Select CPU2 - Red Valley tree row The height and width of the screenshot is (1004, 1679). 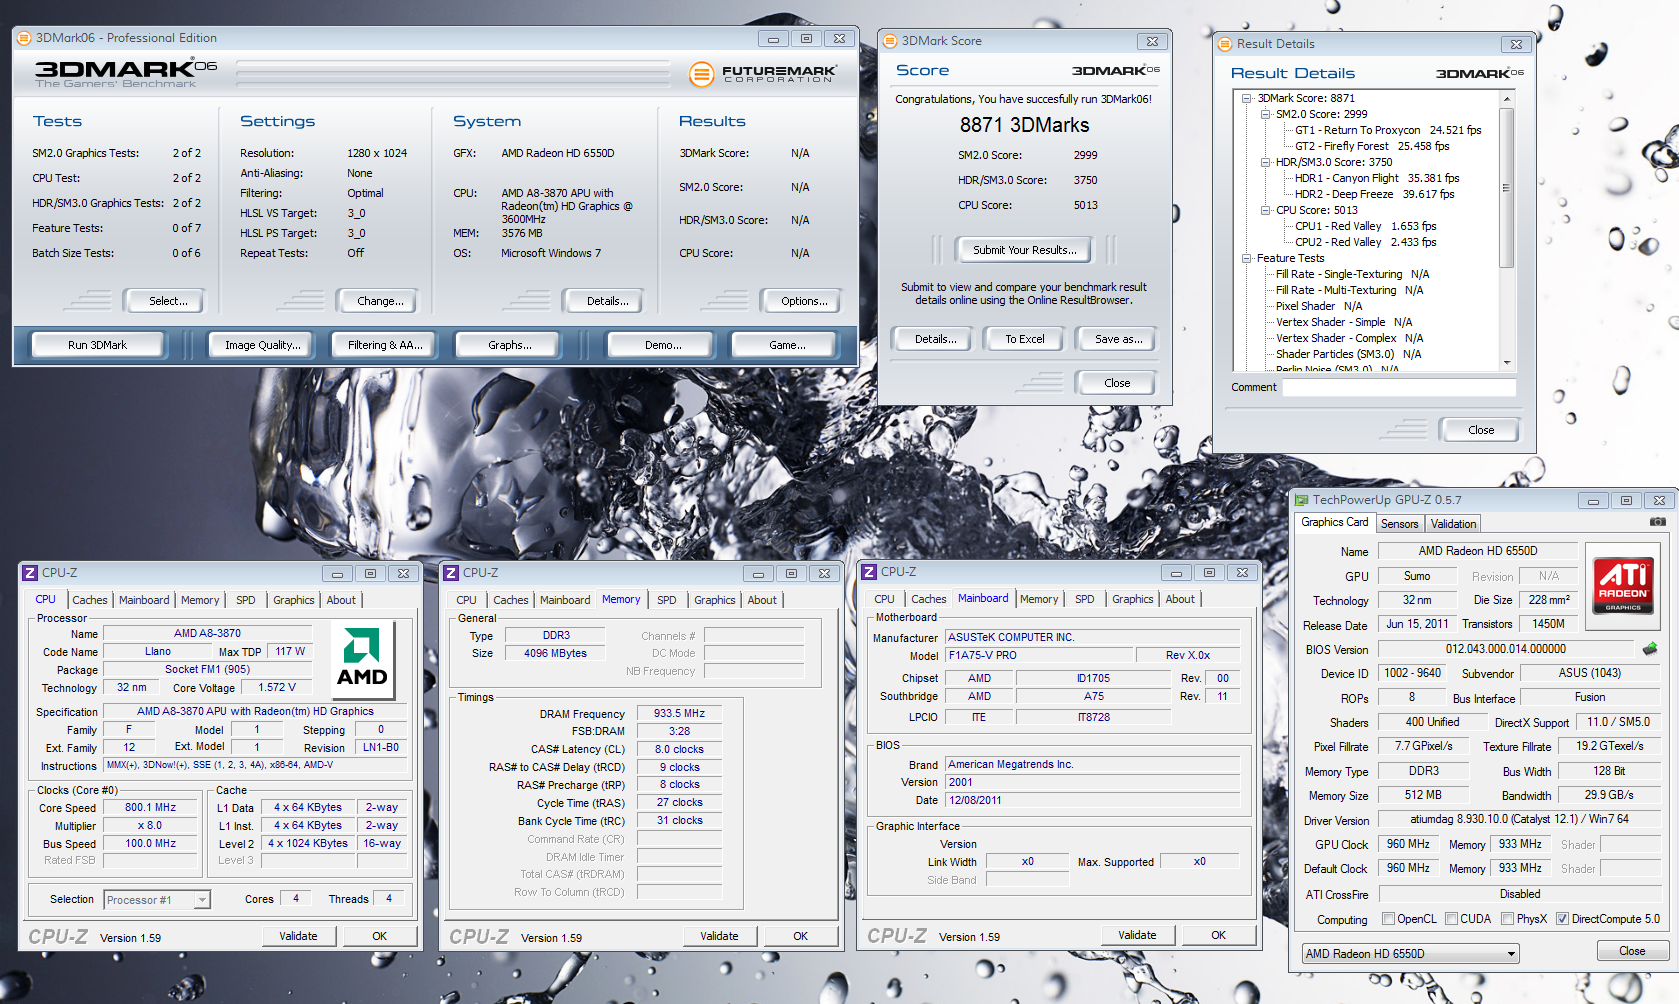(1365, 242)
